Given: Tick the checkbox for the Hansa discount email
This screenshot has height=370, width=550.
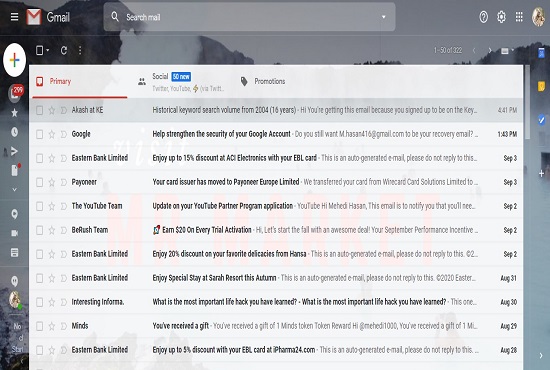Looking at the screenshot, I should [x=40, y=254].
